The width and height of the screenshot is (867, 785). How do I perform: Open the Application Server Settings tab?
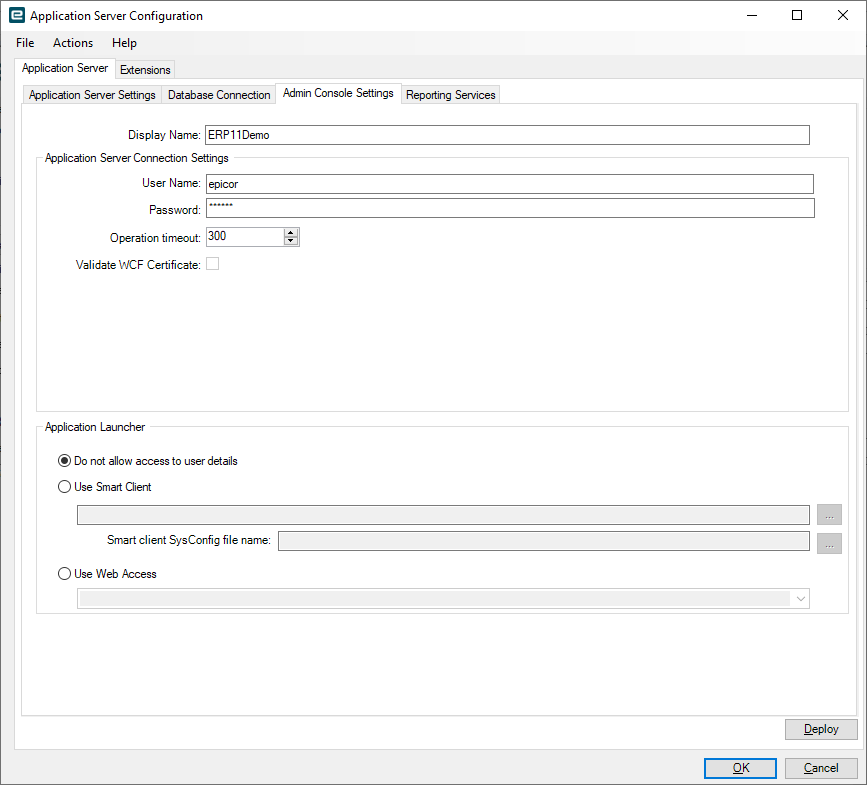click(x=92, y=95)
